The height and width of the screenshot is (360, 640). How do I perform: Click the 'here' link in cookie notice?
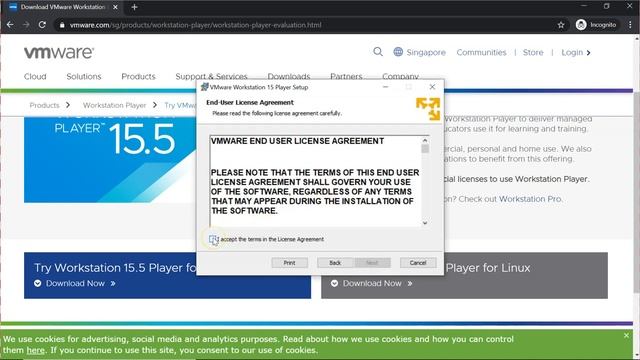[36, 350]
